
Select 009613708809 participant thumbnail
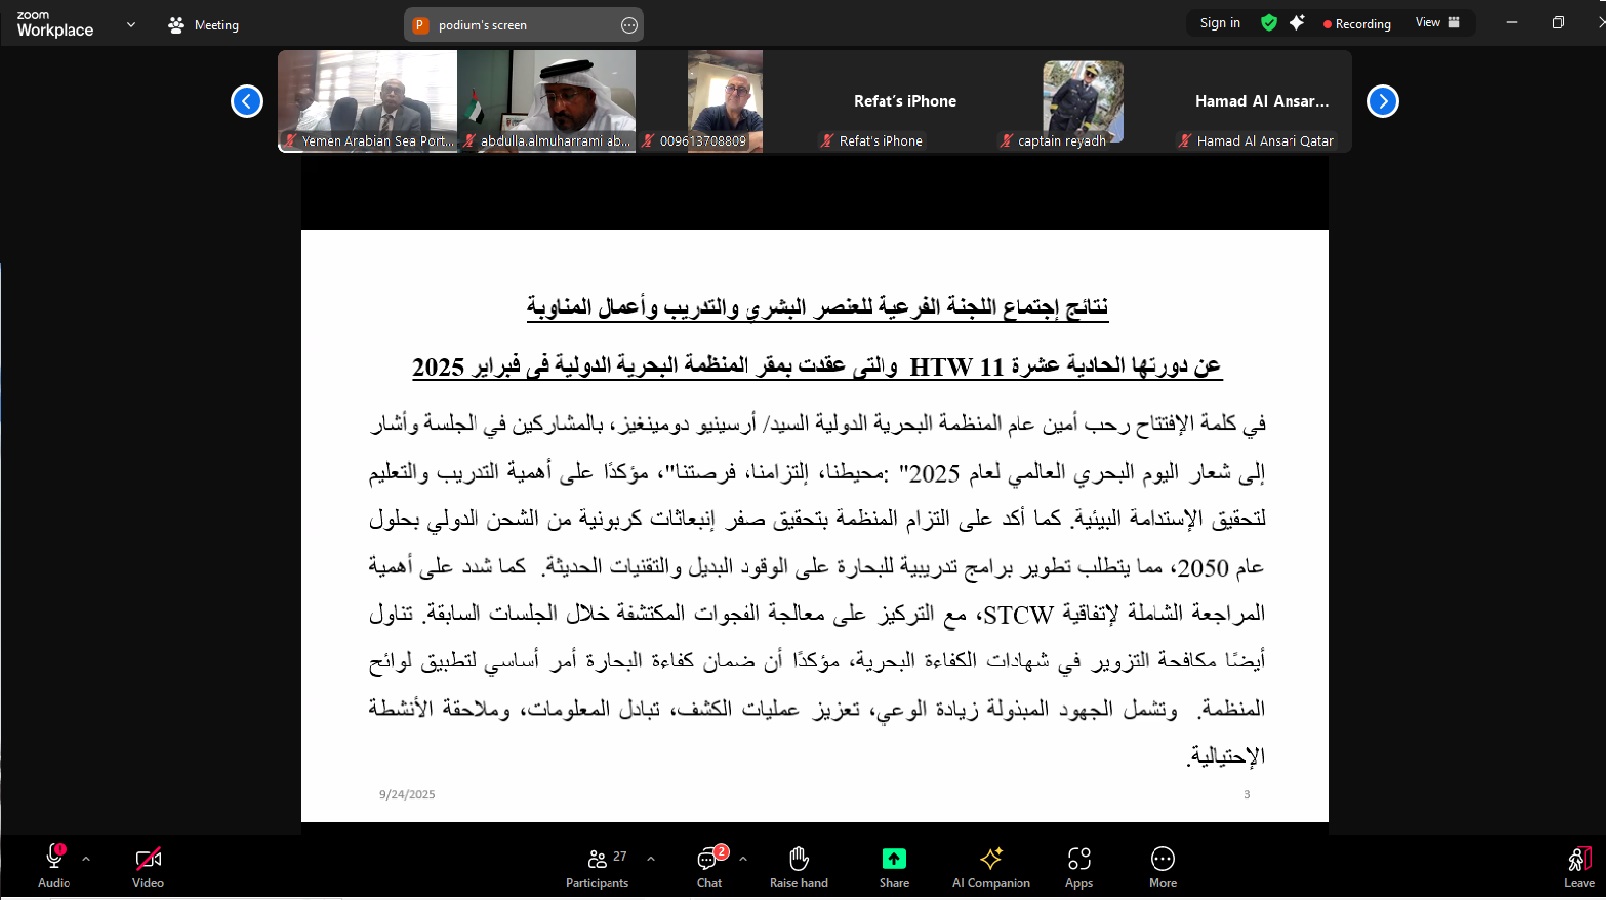[725, 101]
